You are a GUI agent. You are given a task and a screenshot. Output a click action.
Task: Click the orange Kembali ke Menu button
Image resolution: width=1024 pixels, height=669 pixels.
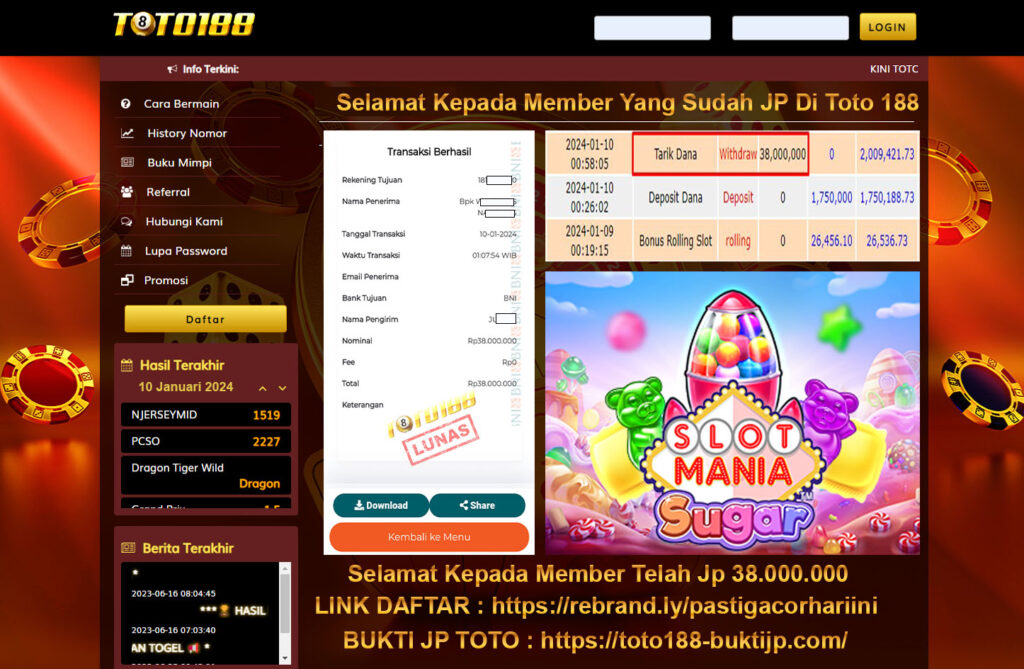point(429,537)
